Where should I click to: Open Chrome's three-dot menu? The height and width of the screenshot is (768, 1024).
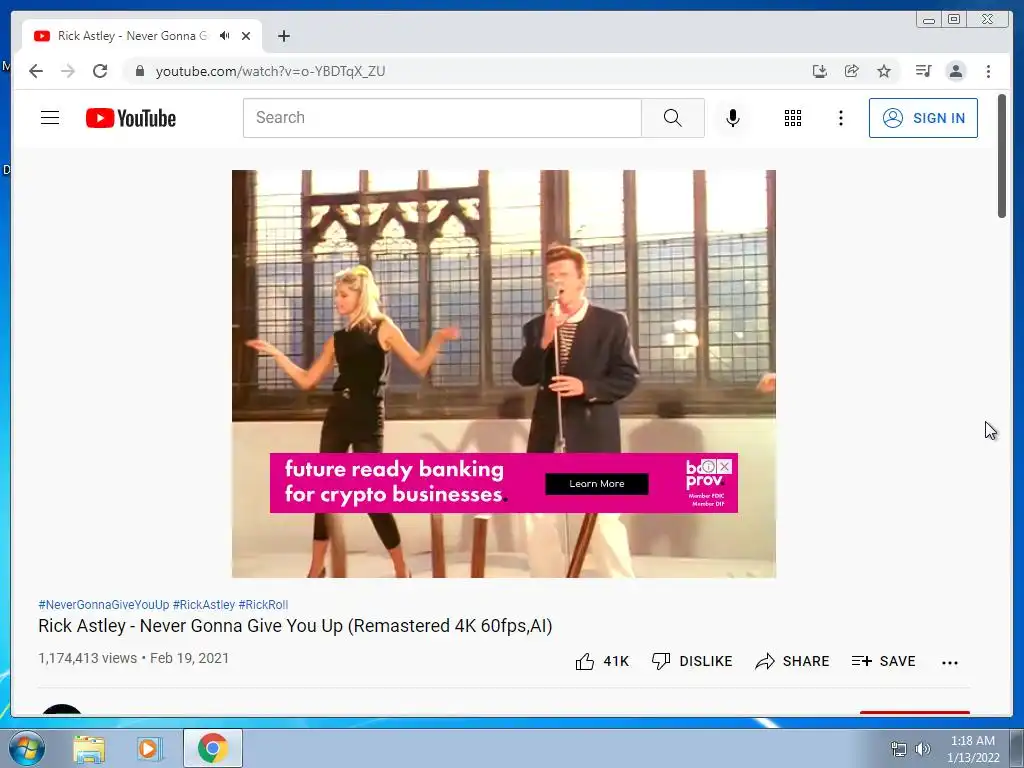[x=988, y=71]
